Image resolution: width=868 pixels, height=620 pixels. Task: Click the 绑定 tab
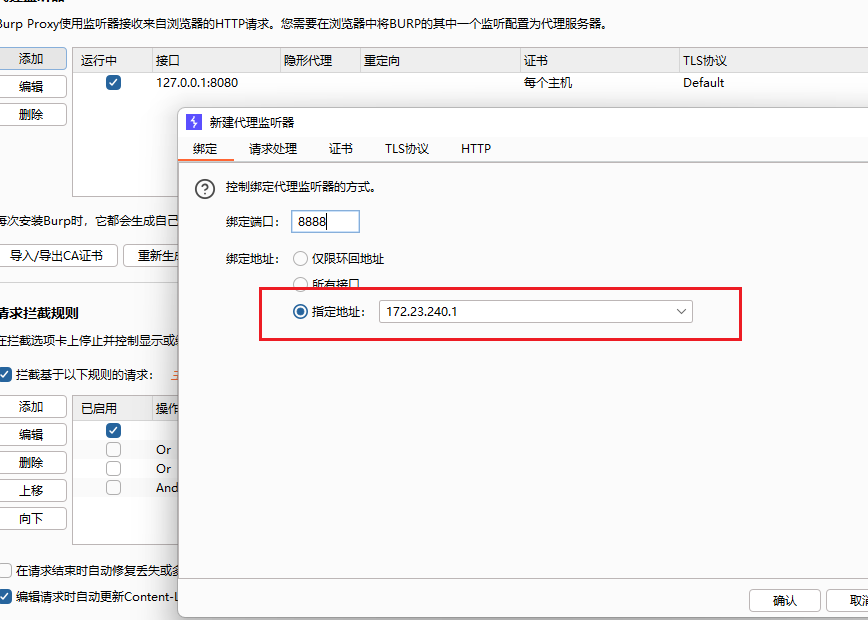205,148
